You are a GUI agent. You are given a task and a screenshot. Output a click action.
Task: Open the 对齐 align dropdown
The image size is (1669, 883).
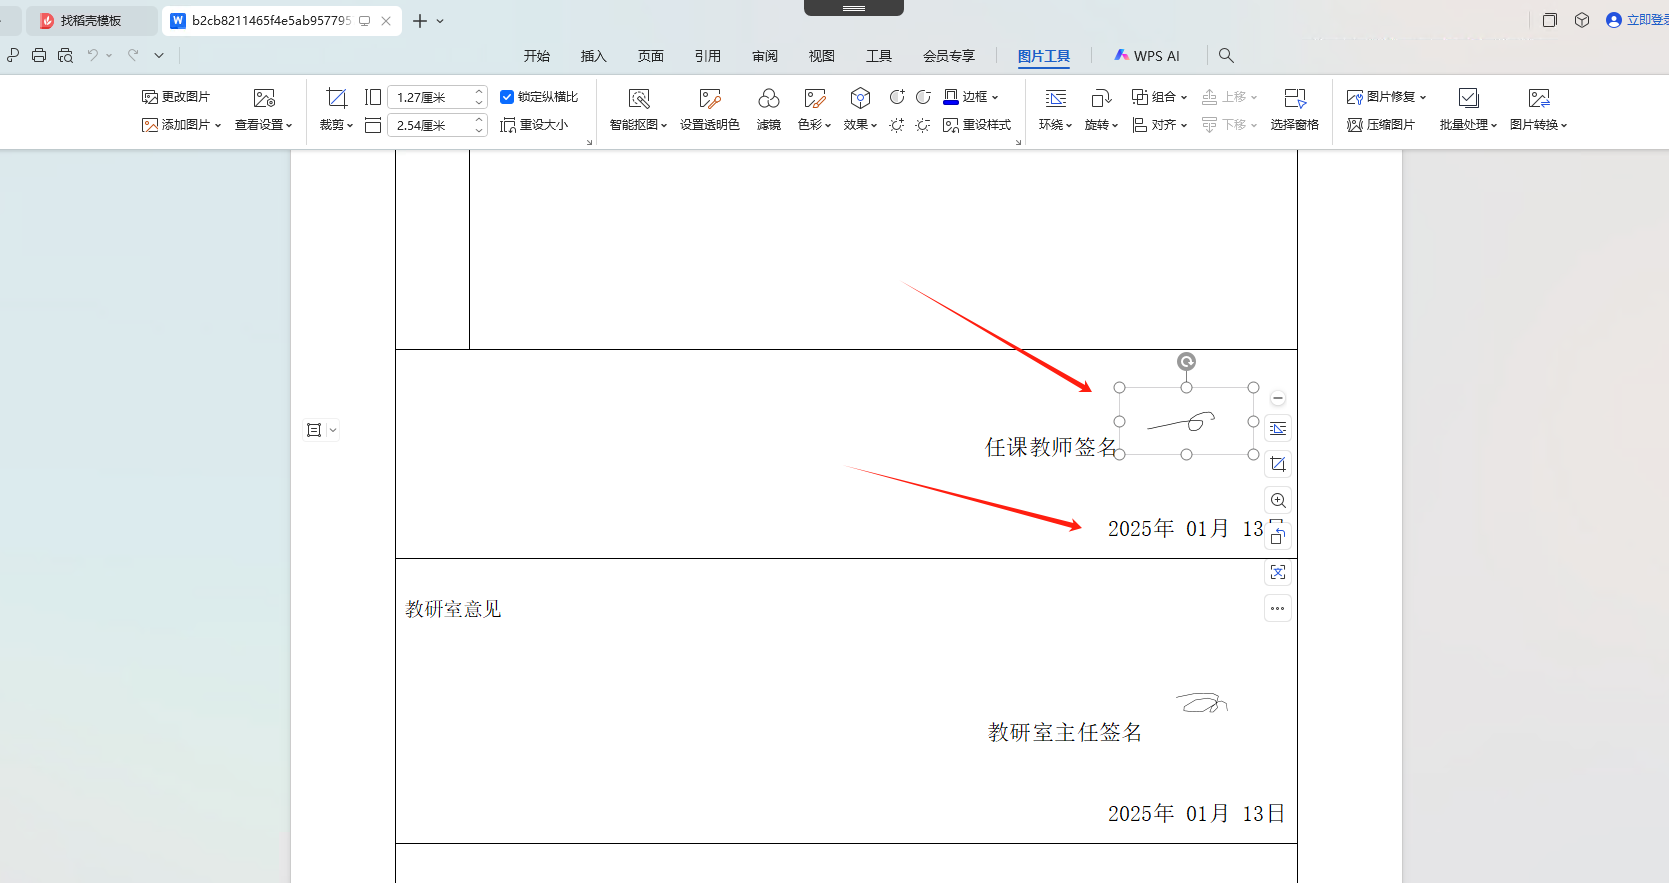1159,125
